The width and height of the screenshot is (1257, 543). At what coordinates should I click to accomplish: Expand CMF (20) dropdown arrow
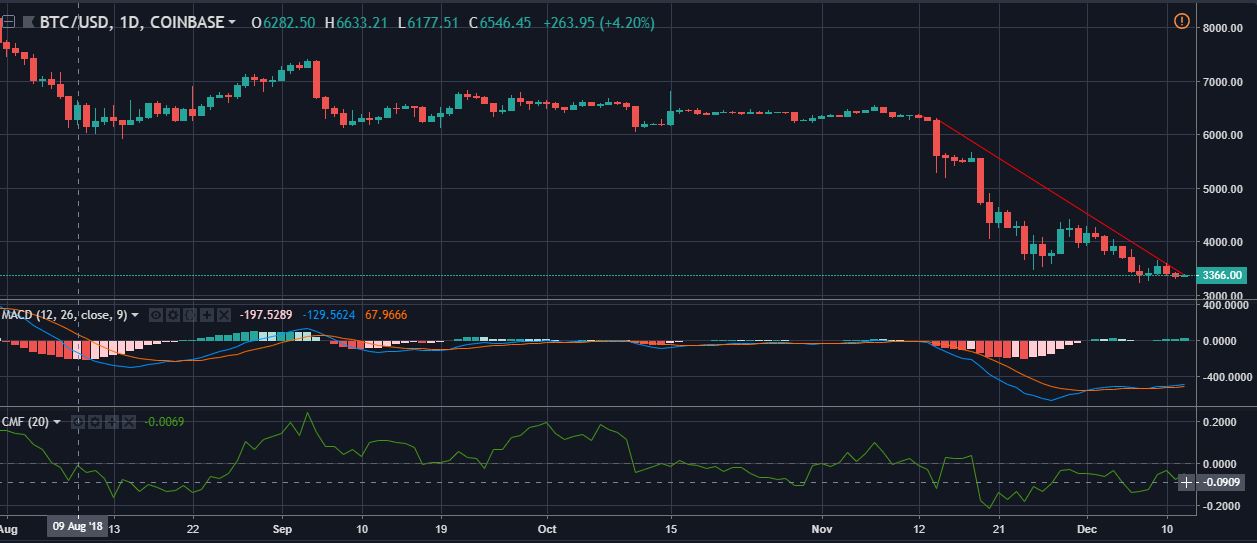tap(57, 422)
